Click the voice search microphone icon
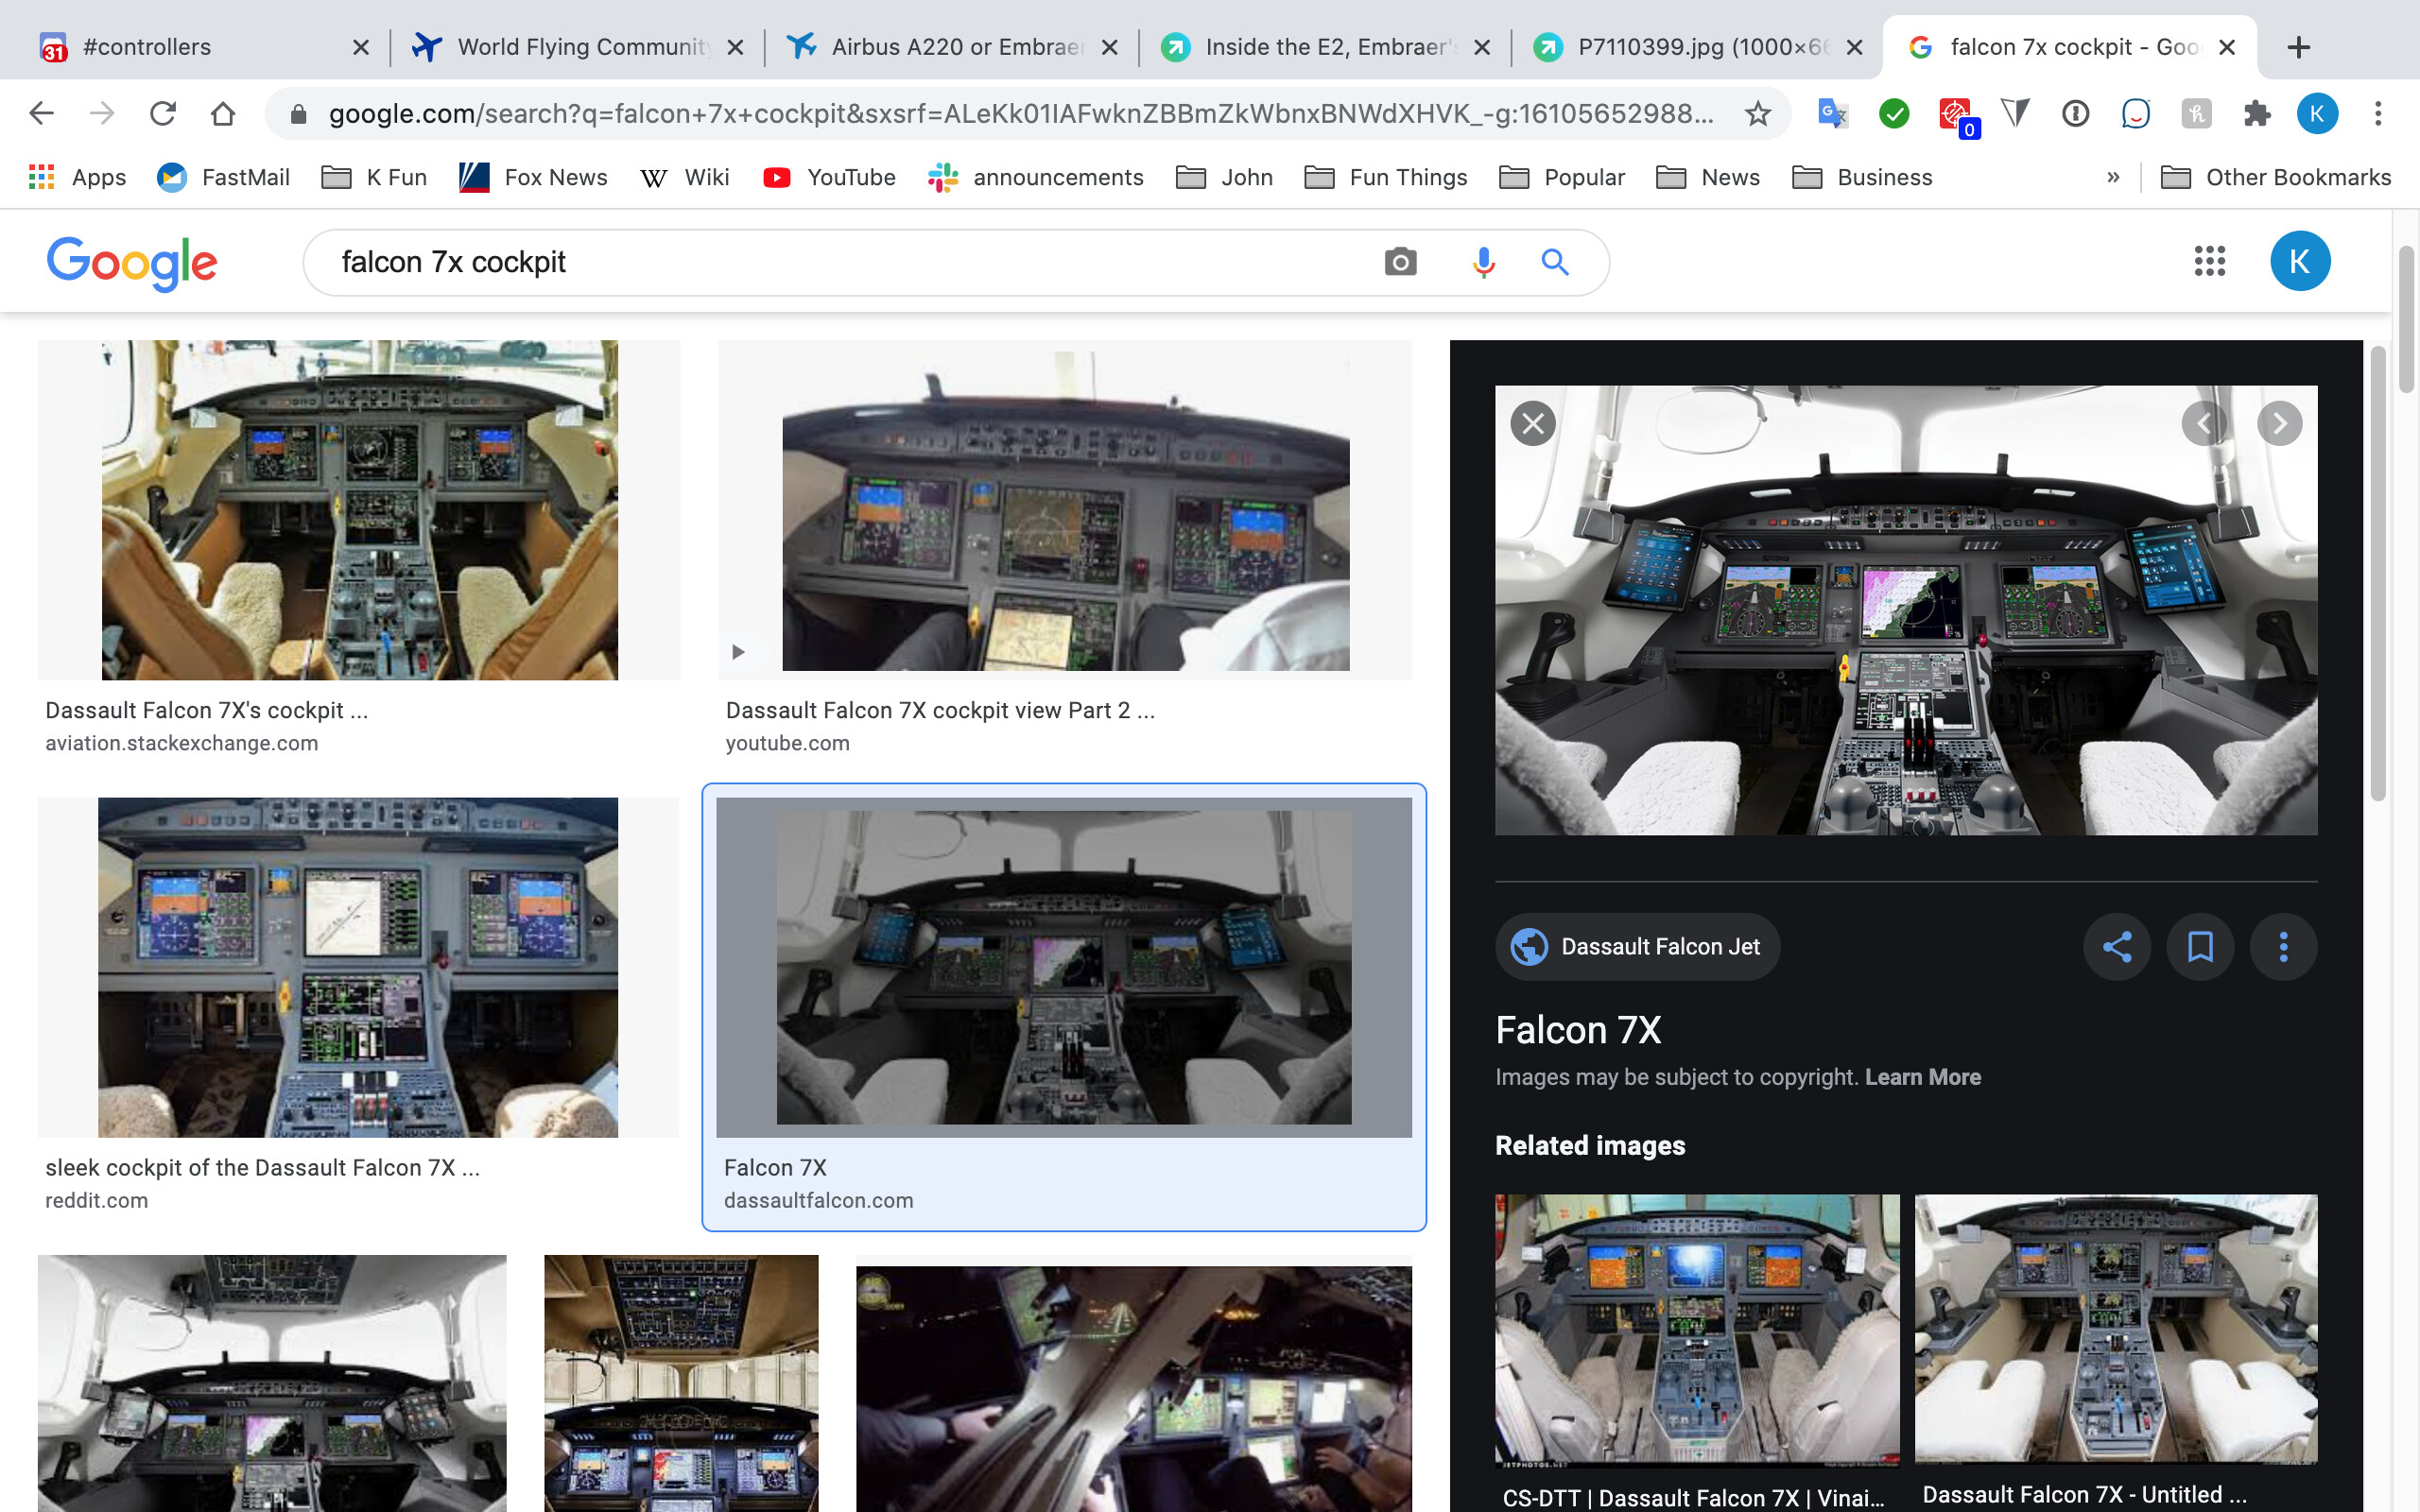2420x1512 pixels. point(1483,262)
